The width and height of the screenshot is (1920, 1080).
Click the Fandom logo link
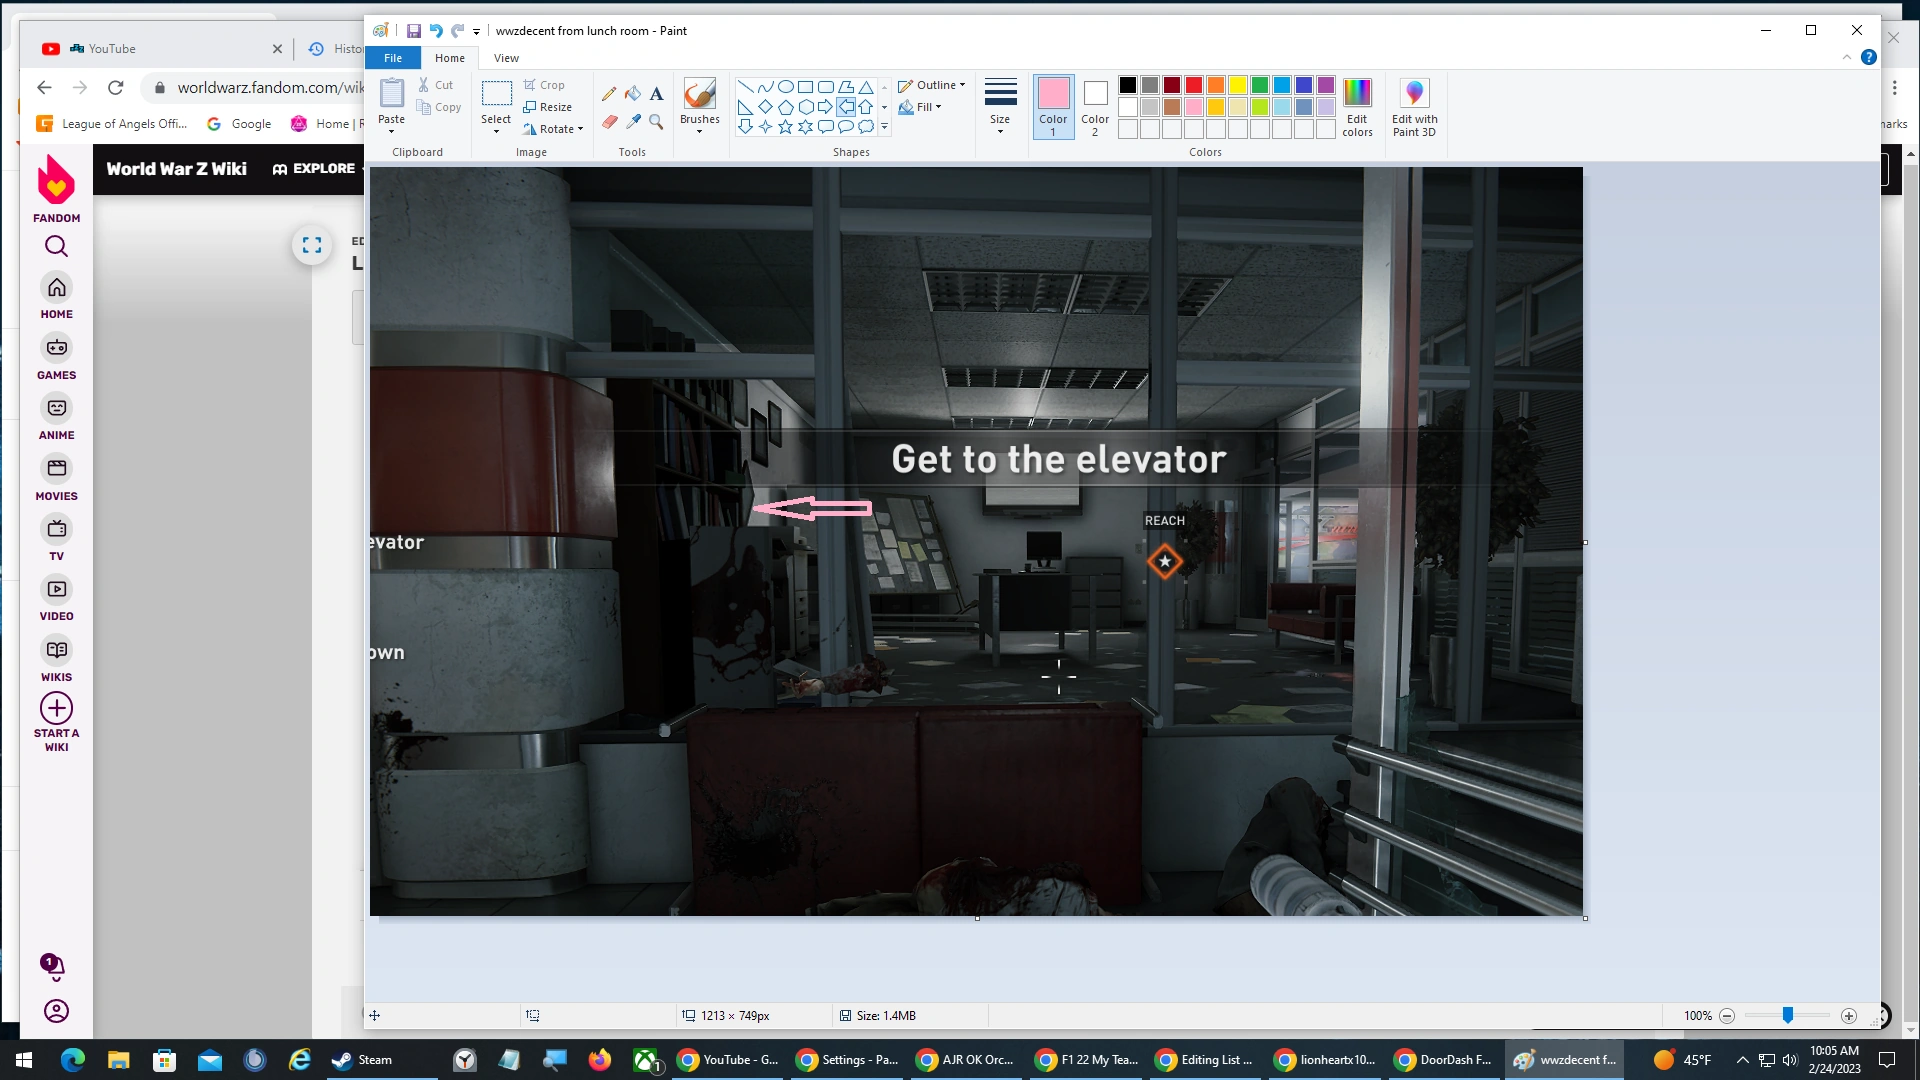pyautogui.click(x=56, y=188)
